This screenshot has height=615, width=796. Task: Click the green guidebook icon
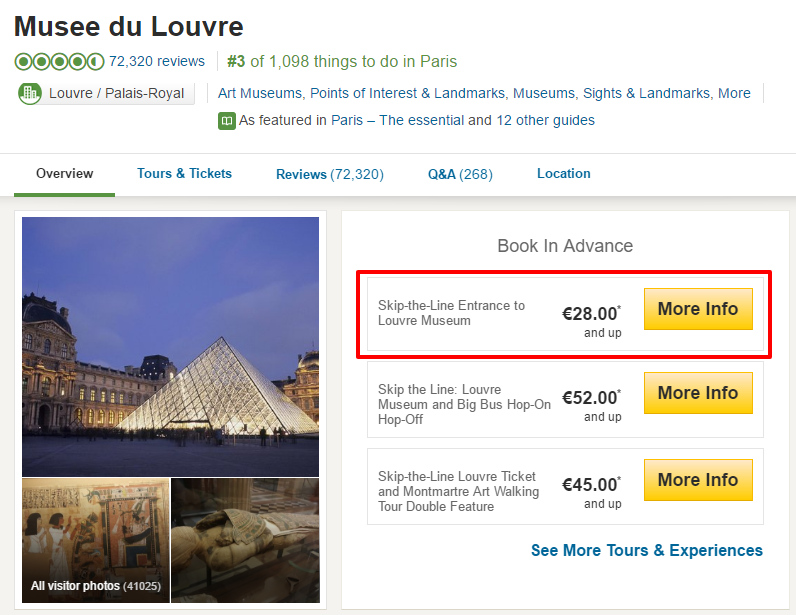pyautogui.click(x=227, y=121)
